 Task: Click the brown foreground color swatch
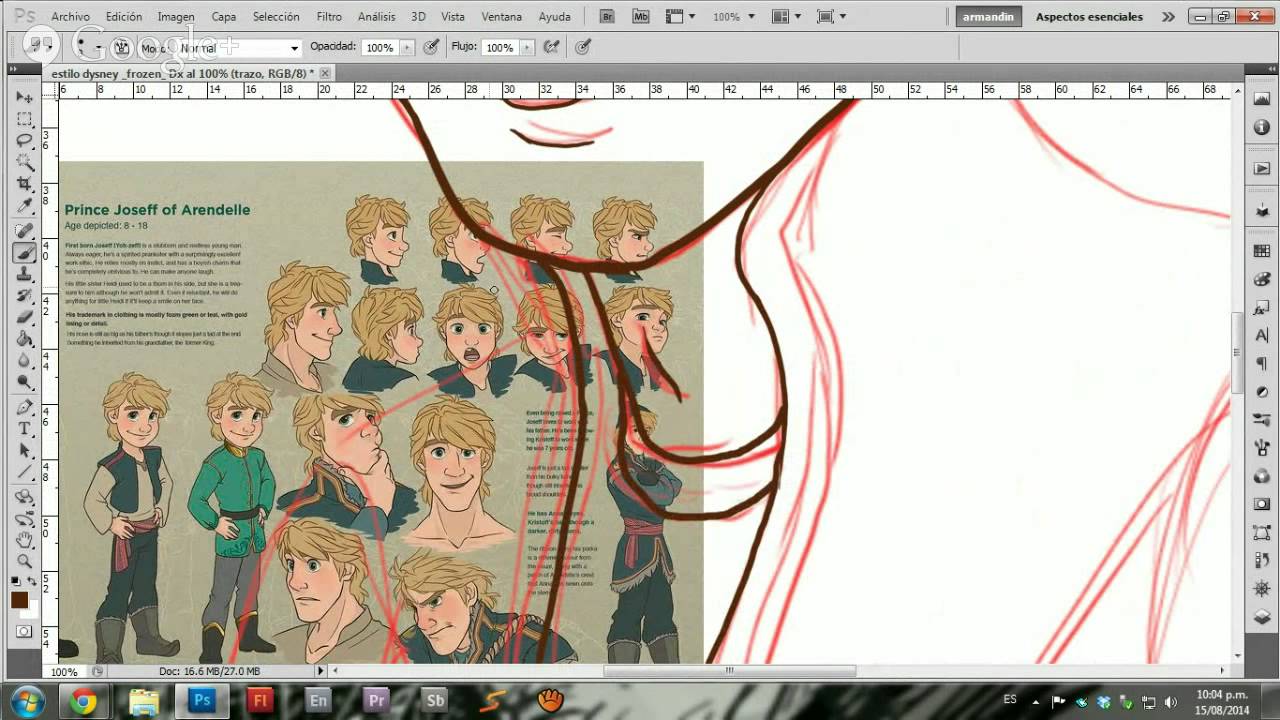[19, 600]
